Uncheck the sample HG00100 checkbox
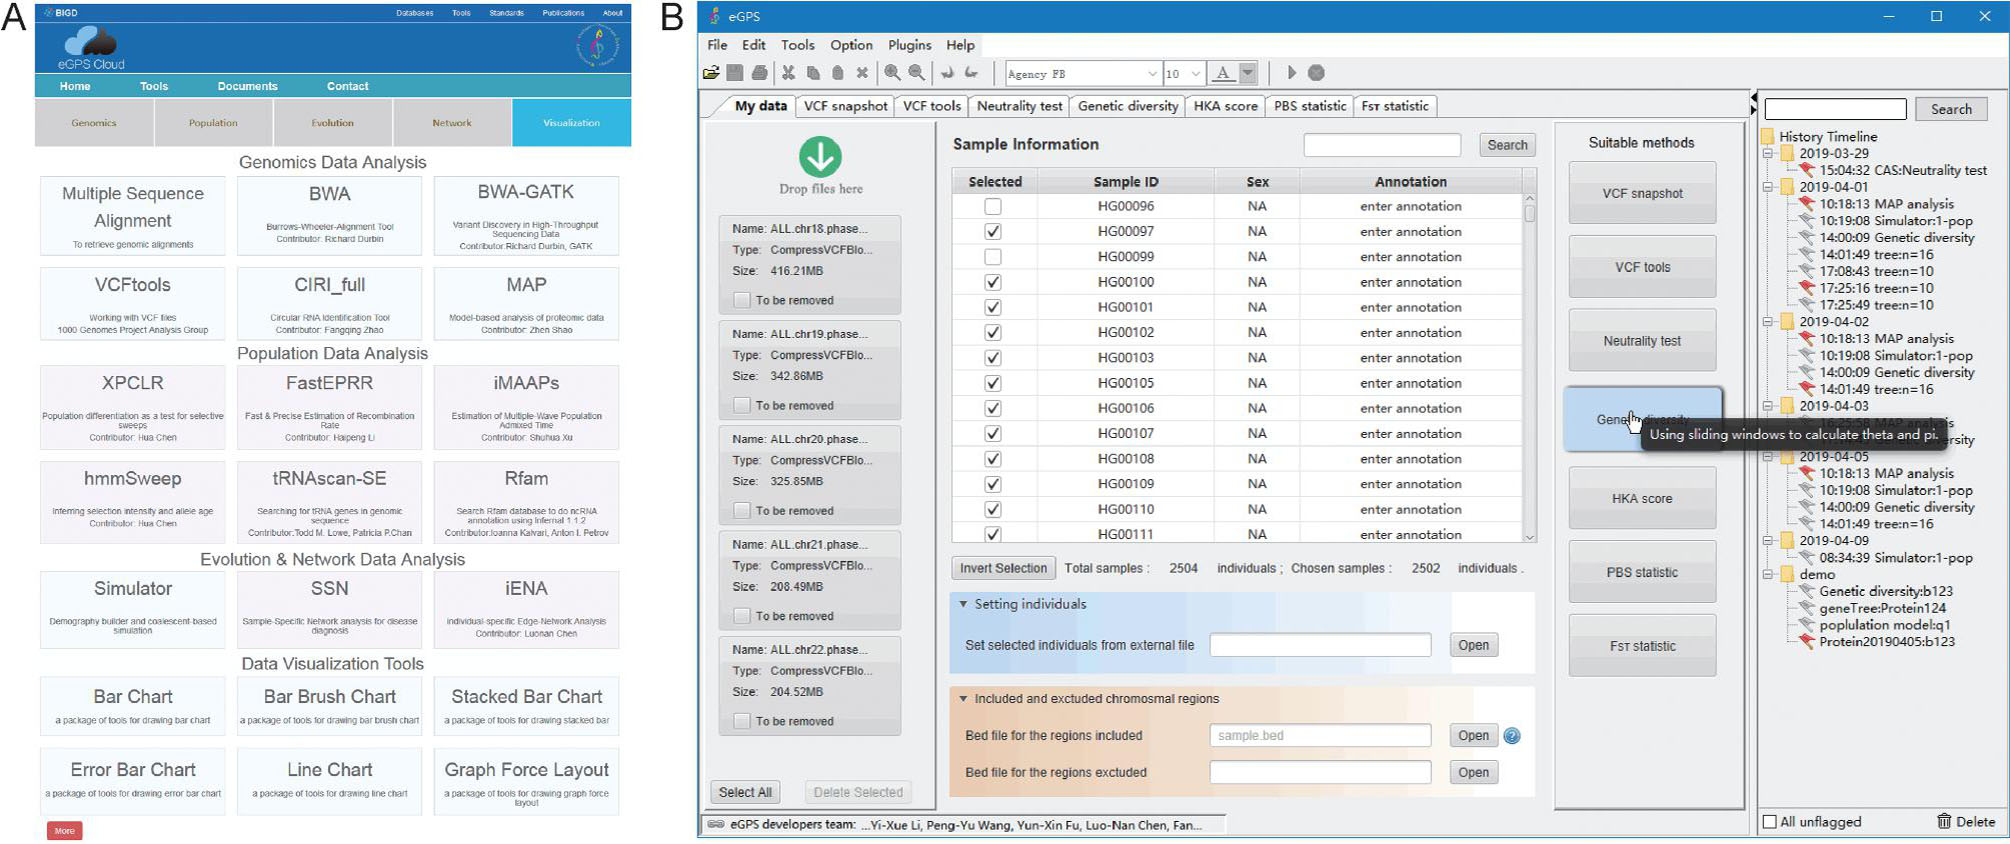Screen dimensions: 2010x844 (992, 282)
